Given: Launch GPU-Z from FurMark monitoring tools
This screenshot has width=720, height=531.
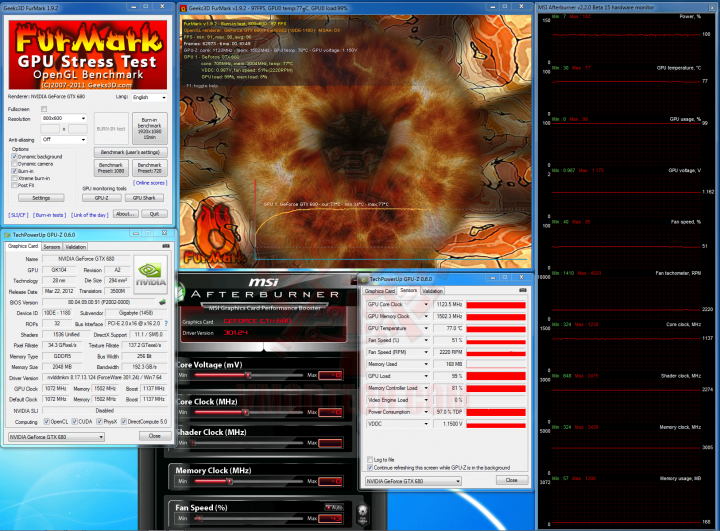Looking at the screenshot, I should click(x=101, y=198).
